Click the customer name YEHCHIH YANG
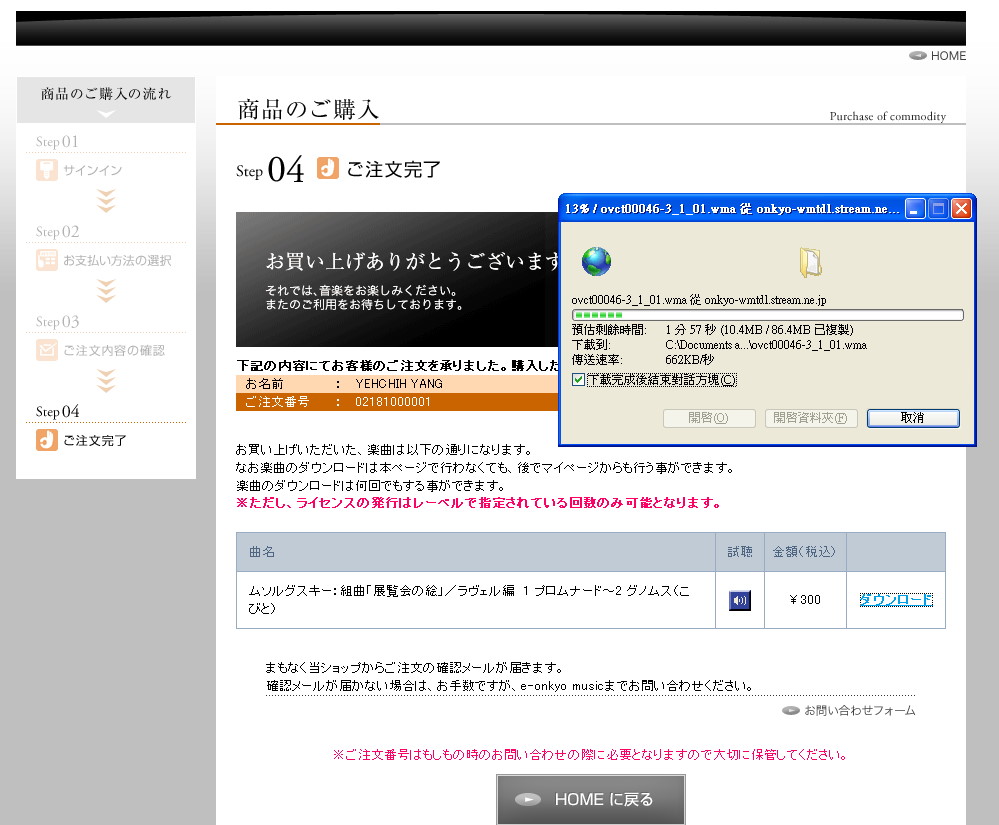The width and height of the screenshot is (999, 825). coord(399,384)
